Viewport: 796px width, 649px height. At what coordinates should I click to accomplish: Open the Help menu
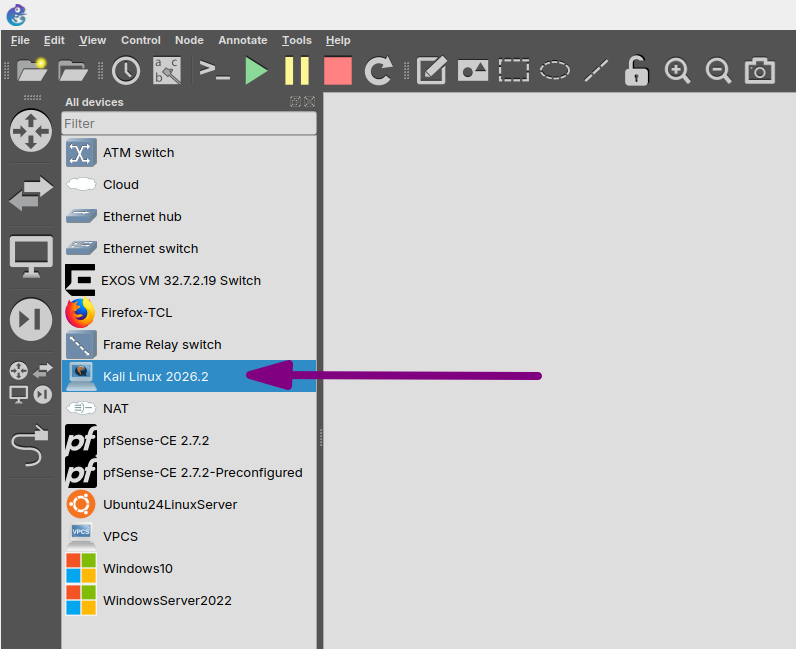(x=338, y=40)
